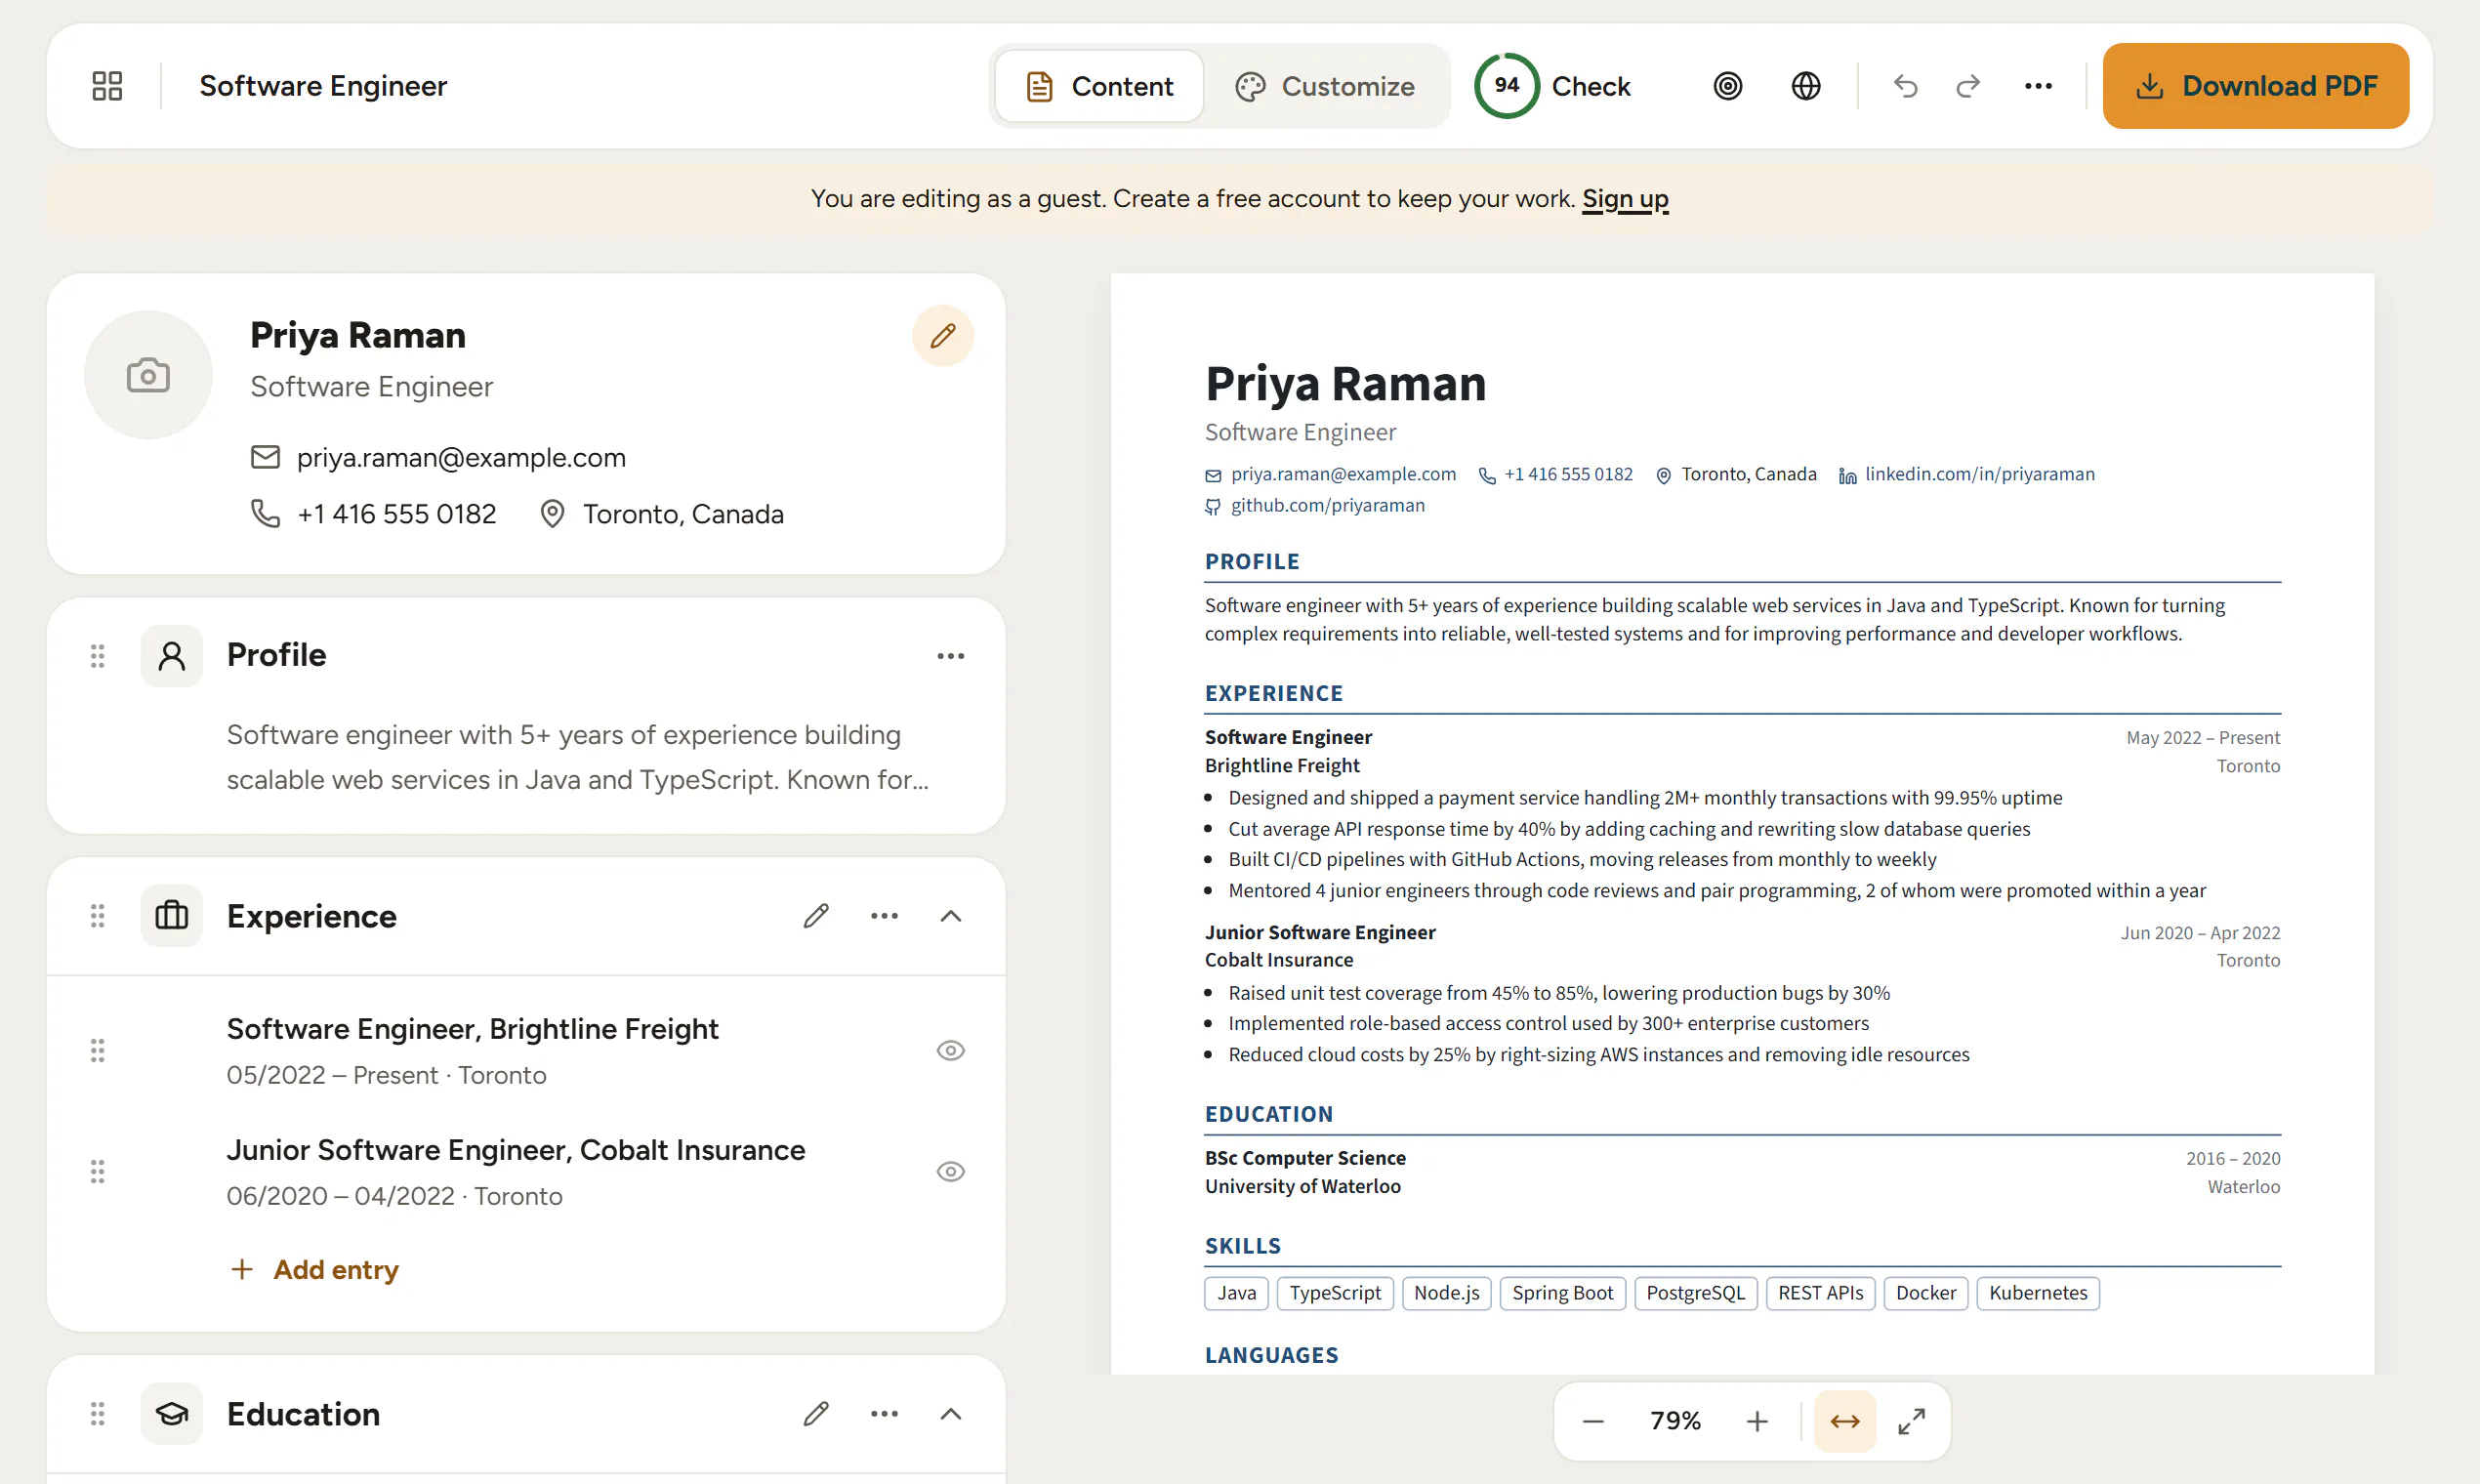2480x1484 pixels.
Task: Edit the Education section title
Action: [x=816, y=1414]
